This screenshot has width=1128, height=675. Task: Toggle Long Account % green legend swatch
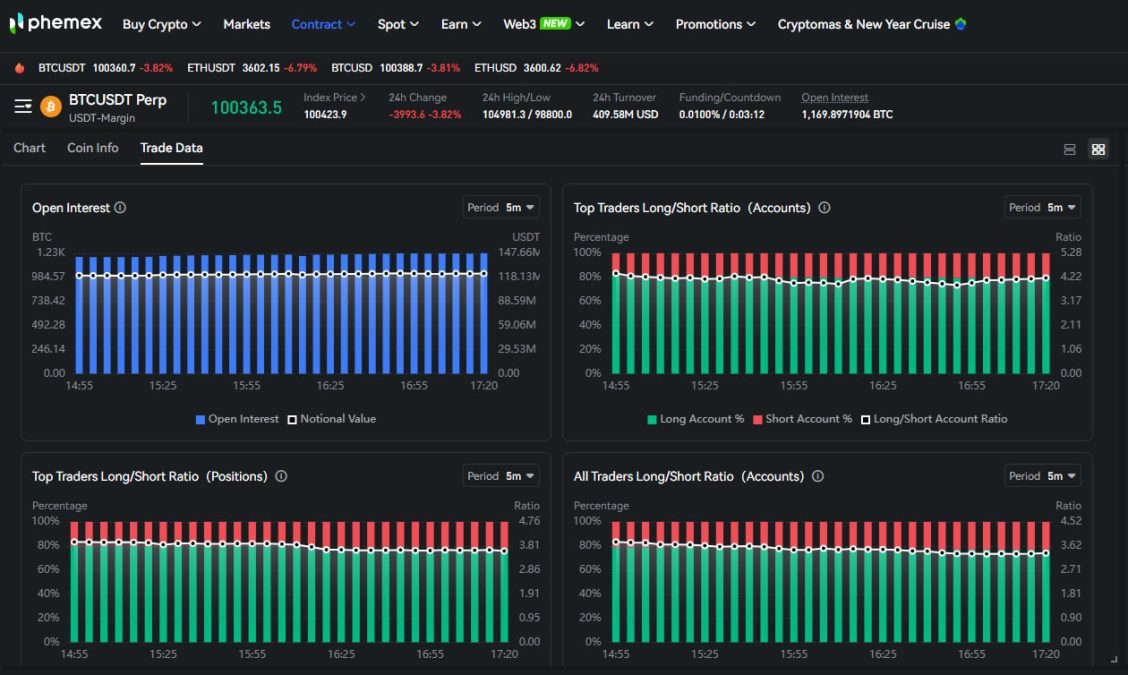[x=652, y=419]
